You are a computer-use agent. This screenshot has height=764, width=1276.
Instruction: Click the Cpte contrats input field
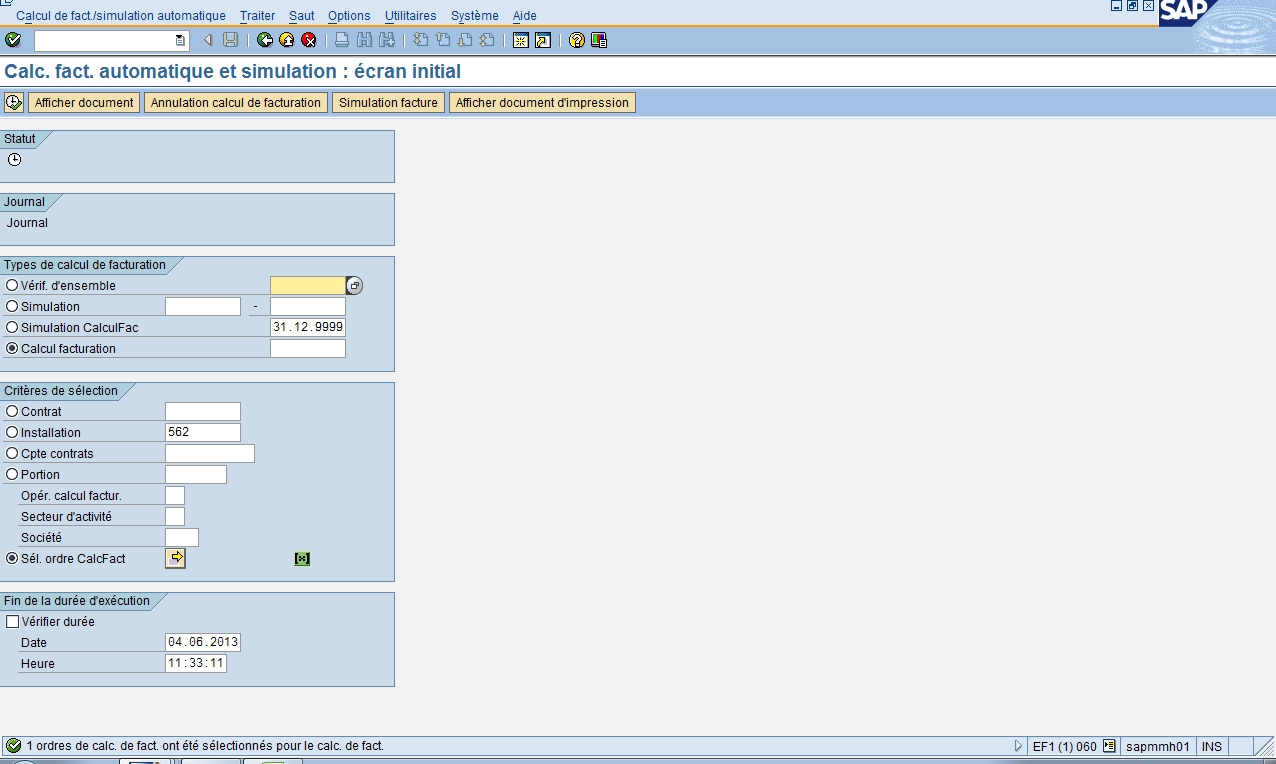[x=210, y=453]
